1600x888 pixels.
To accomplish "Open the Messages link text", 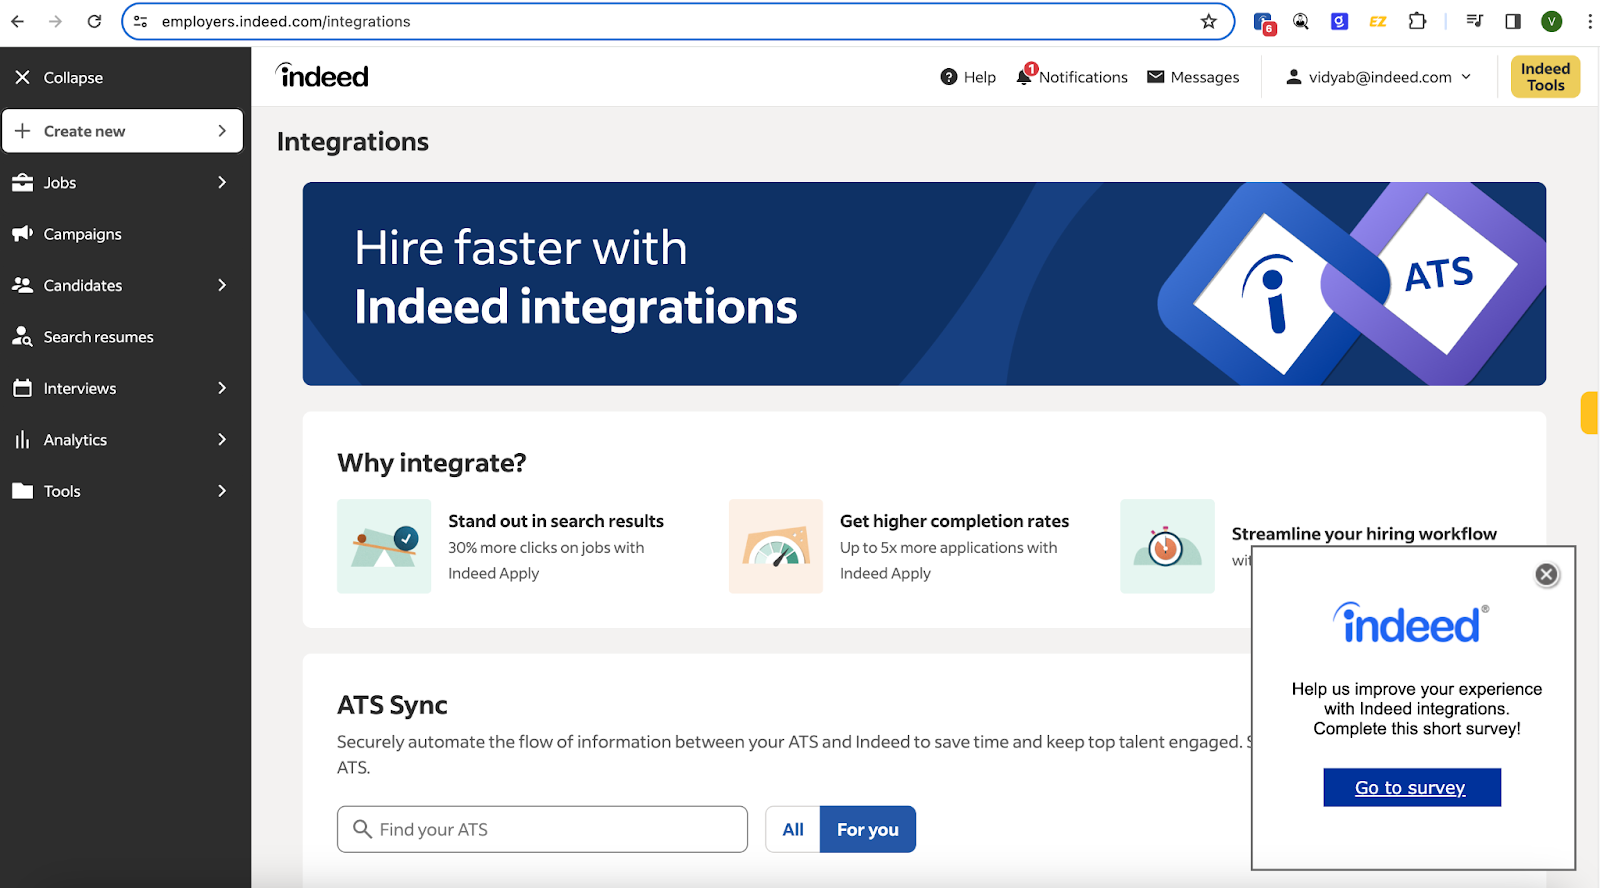I will [1205, 77].
